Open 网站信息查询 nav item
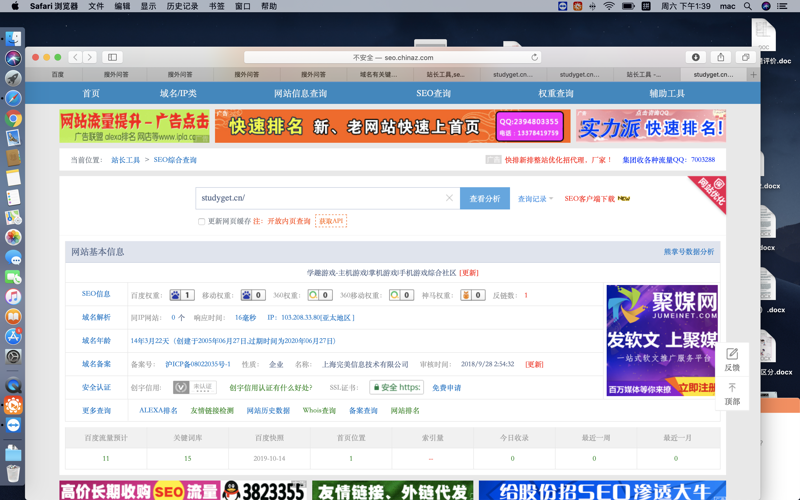Image resolution: width=800 pixels, height=500 pixels. [x=301, y=93]
